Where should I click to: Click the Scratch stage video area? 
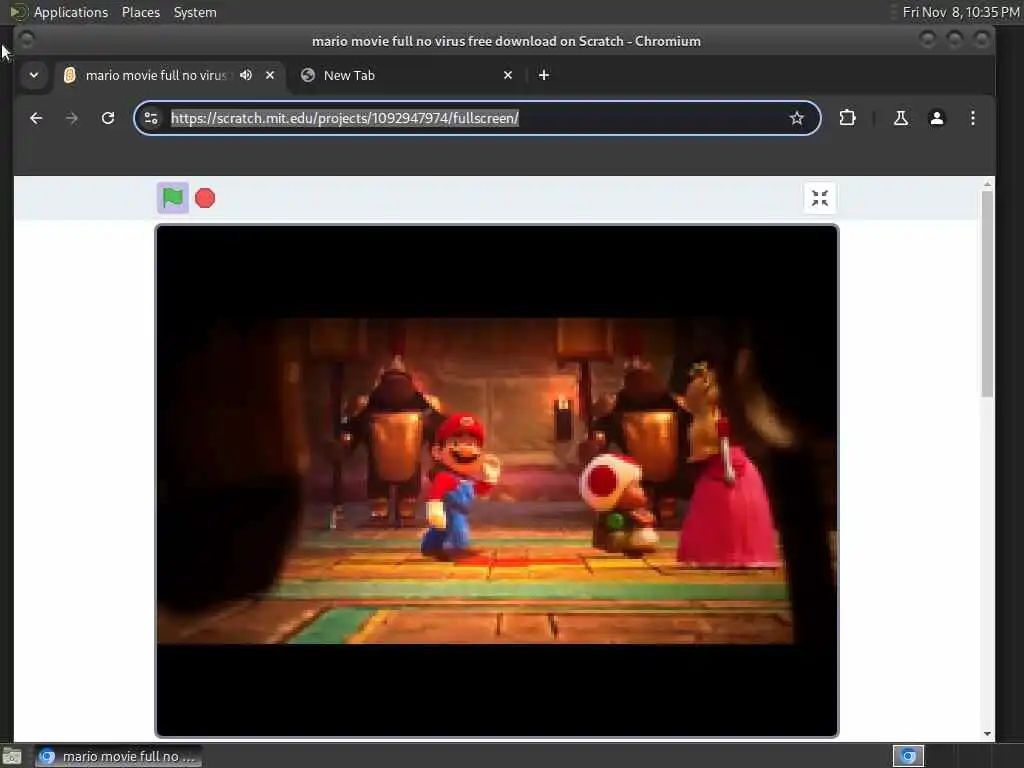point(496,481)
